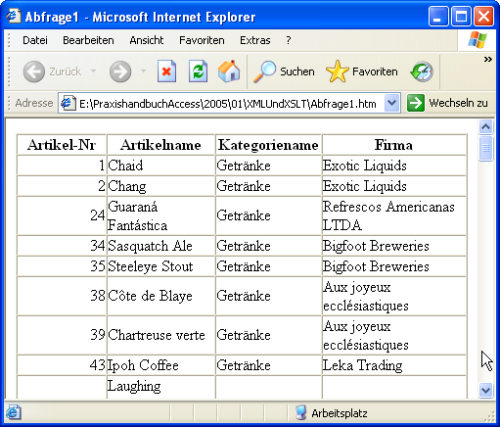Click the Guaraná Fantástica cell
This screenshot has width=500, height=427.
click(x=161, y=216)
